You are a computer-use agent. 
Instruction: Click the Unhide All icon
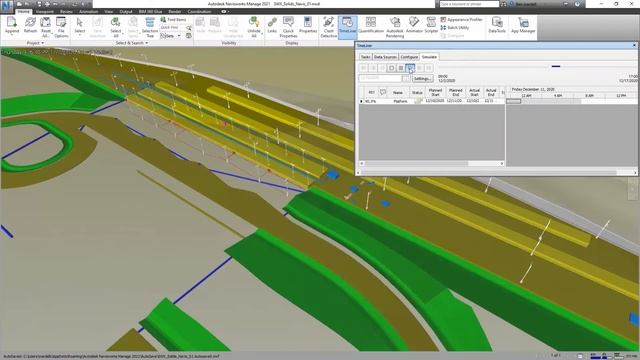tap(253, 27)
